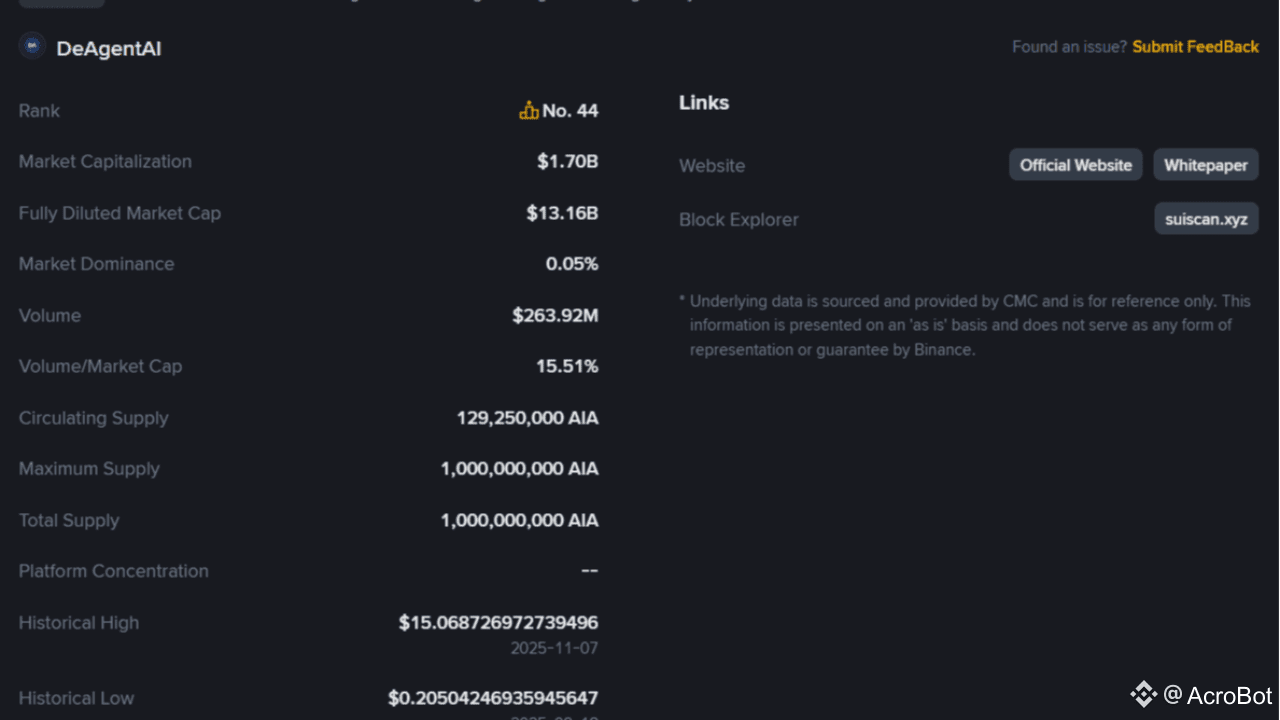The image size is (1280, 720).
Task: Click the Historical Low price value
Action: tap(493, 698)
